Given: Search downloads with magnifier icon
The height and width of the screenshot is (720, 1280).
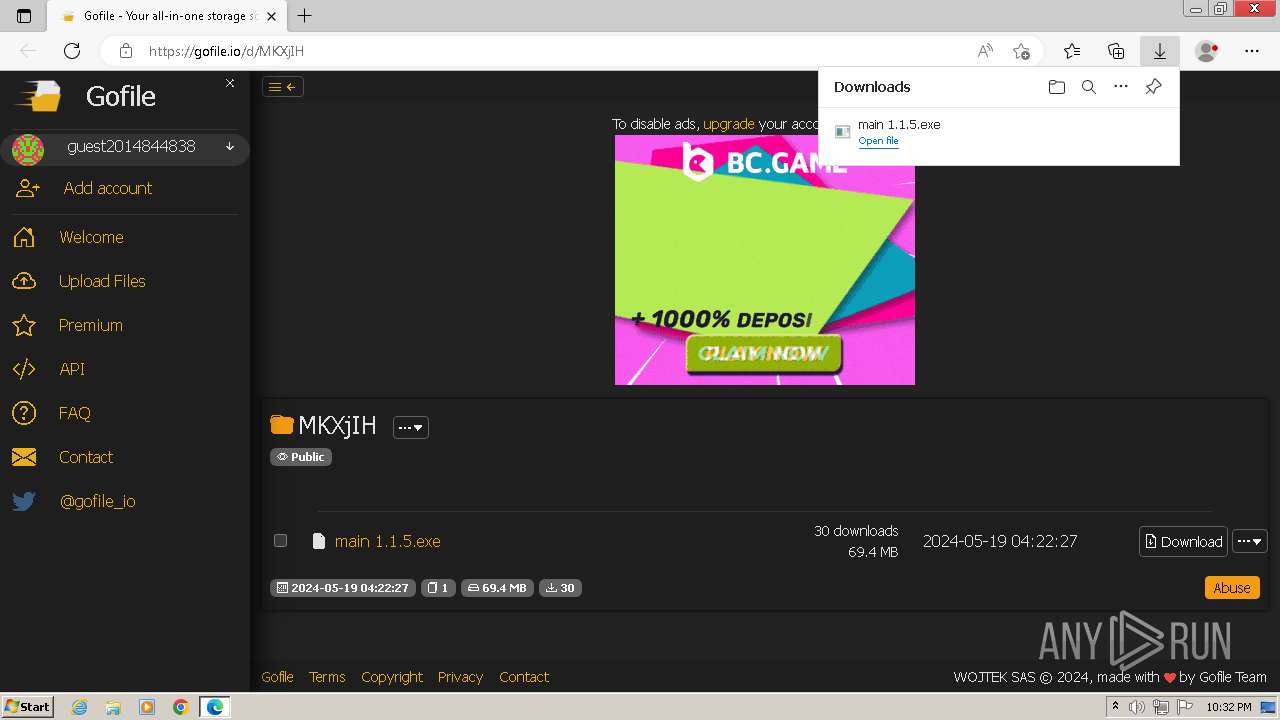Looking at the screenshot, I should point(1089,87).
